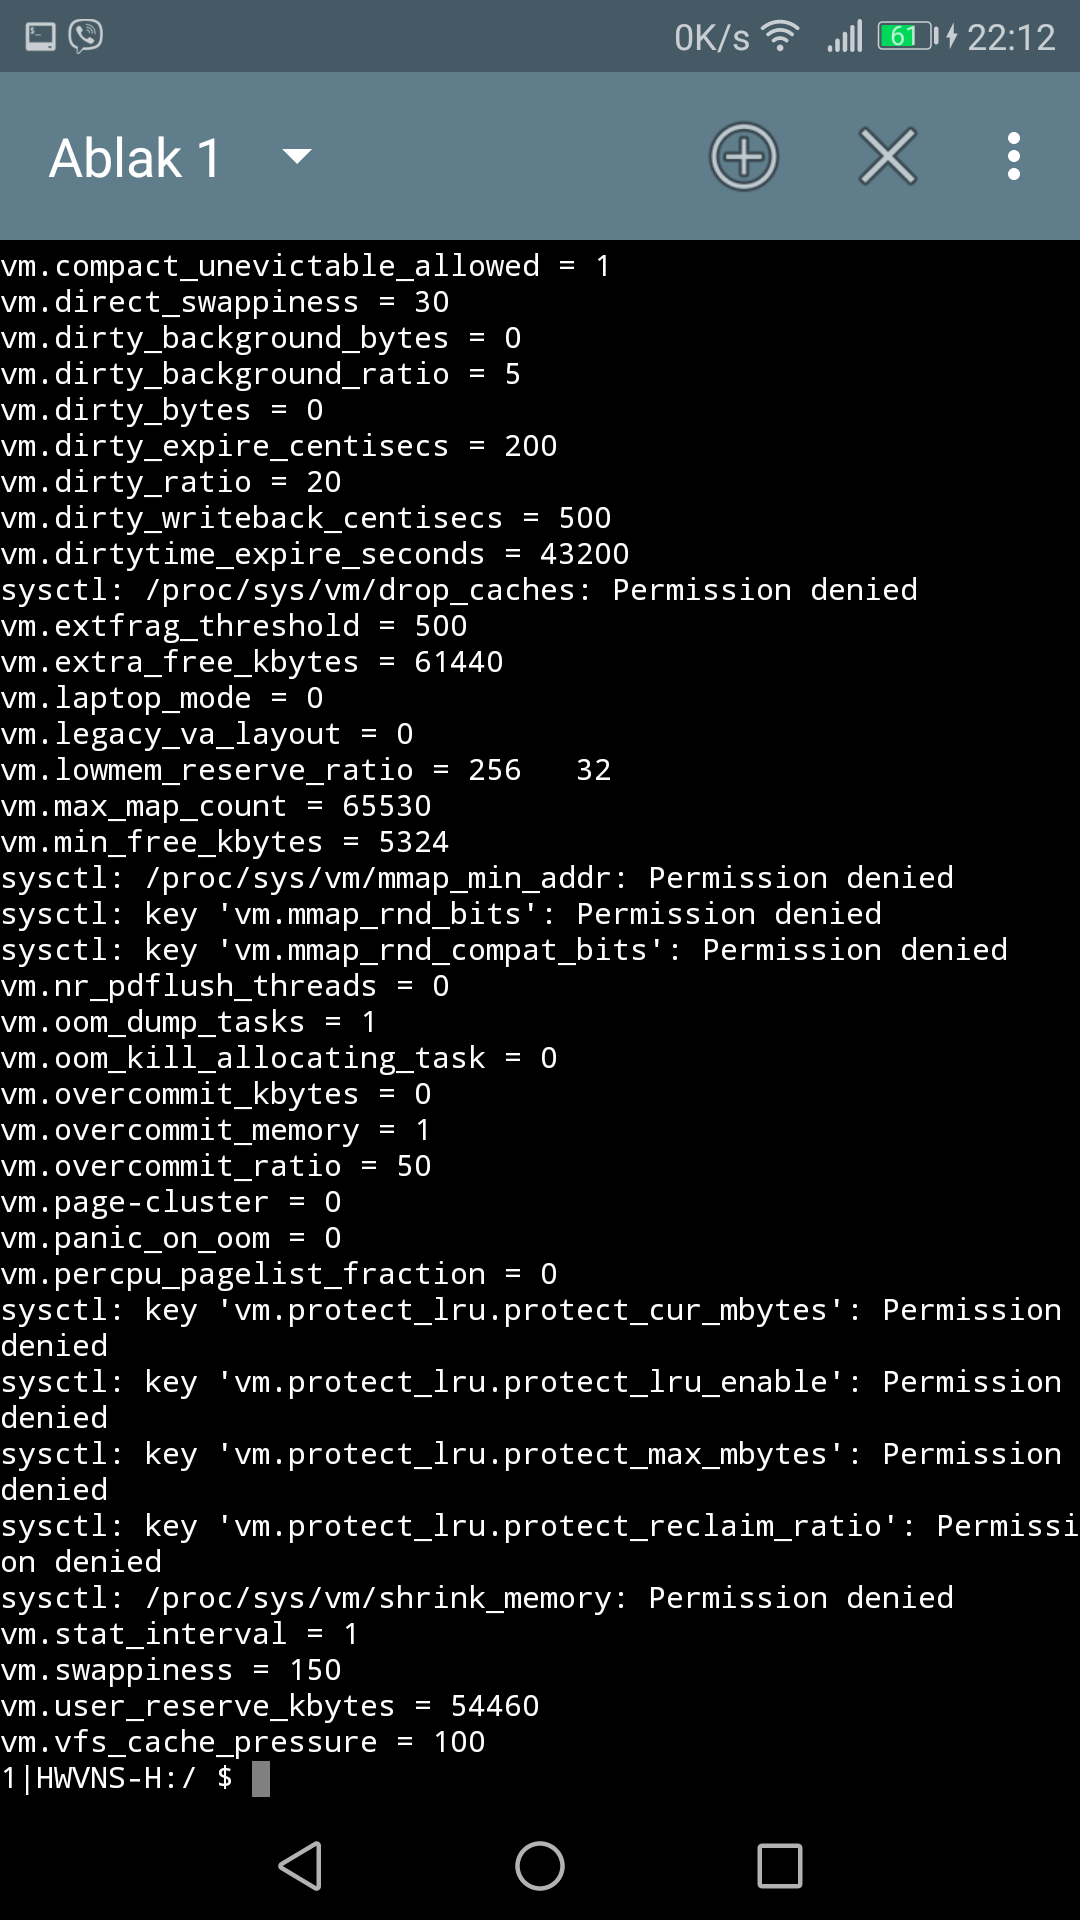Open recent apps with square button
The width and height of the screenshot is (1080, 1920).
[x=780, y=1866]
